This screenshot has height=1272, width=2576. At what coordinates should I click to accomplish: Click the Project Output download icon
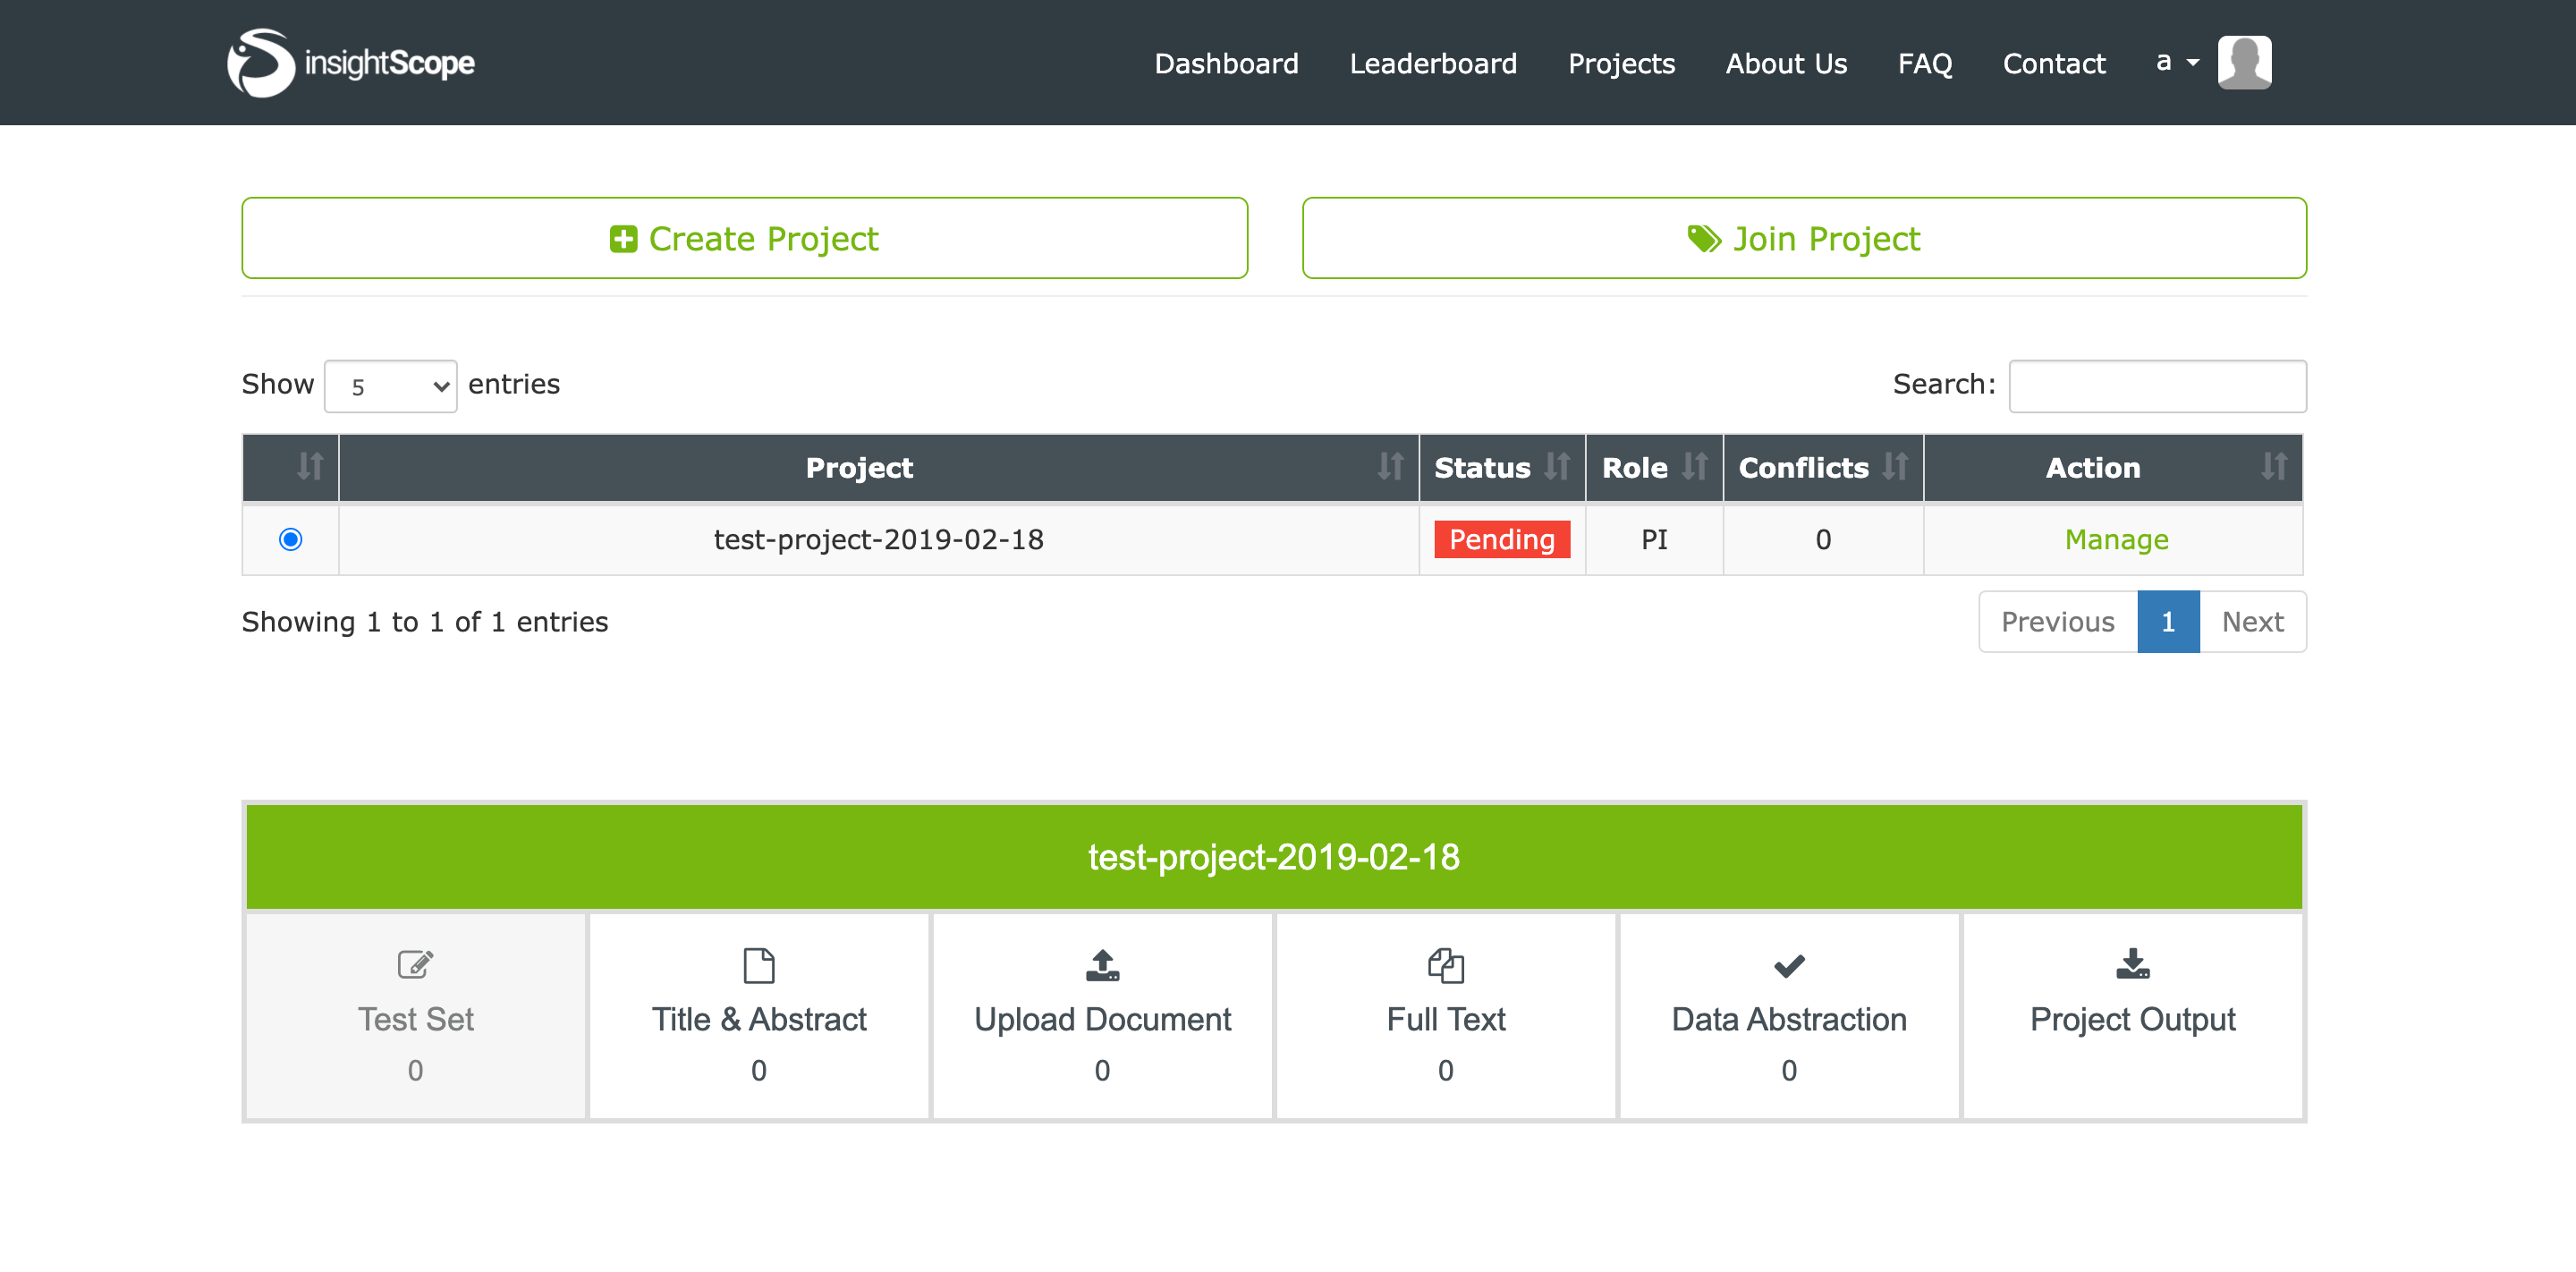(2132, 963)
